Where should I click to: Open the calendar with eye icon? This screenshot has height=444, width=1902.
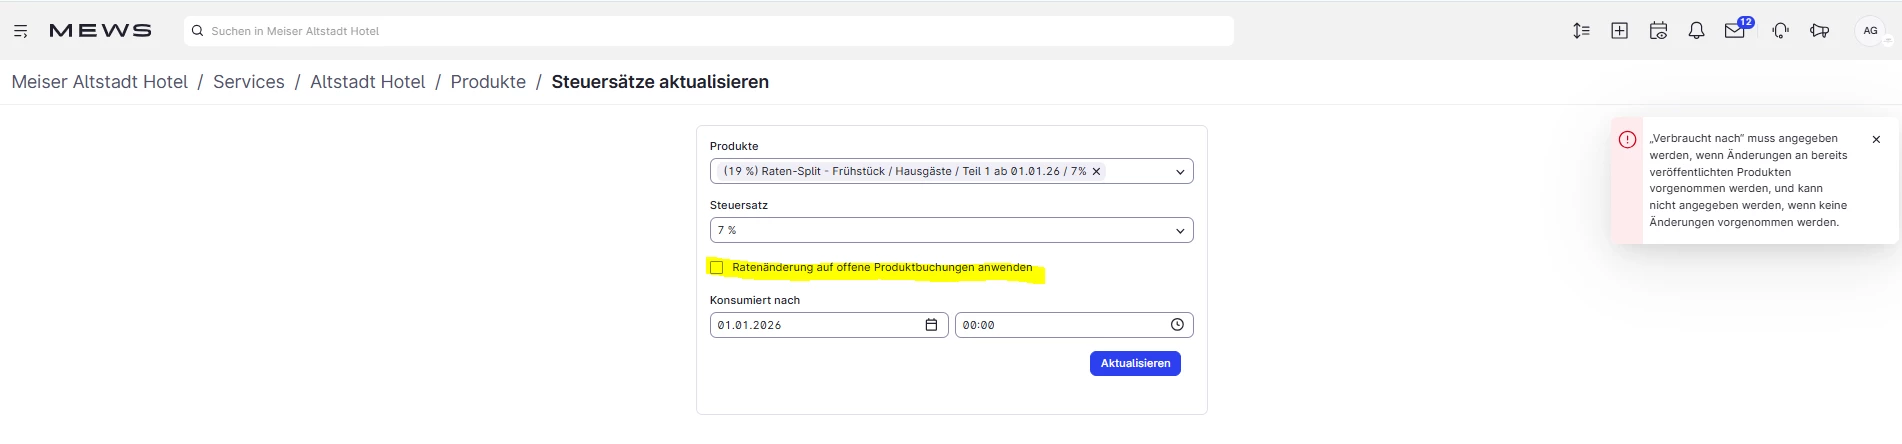pos(1658,31)
